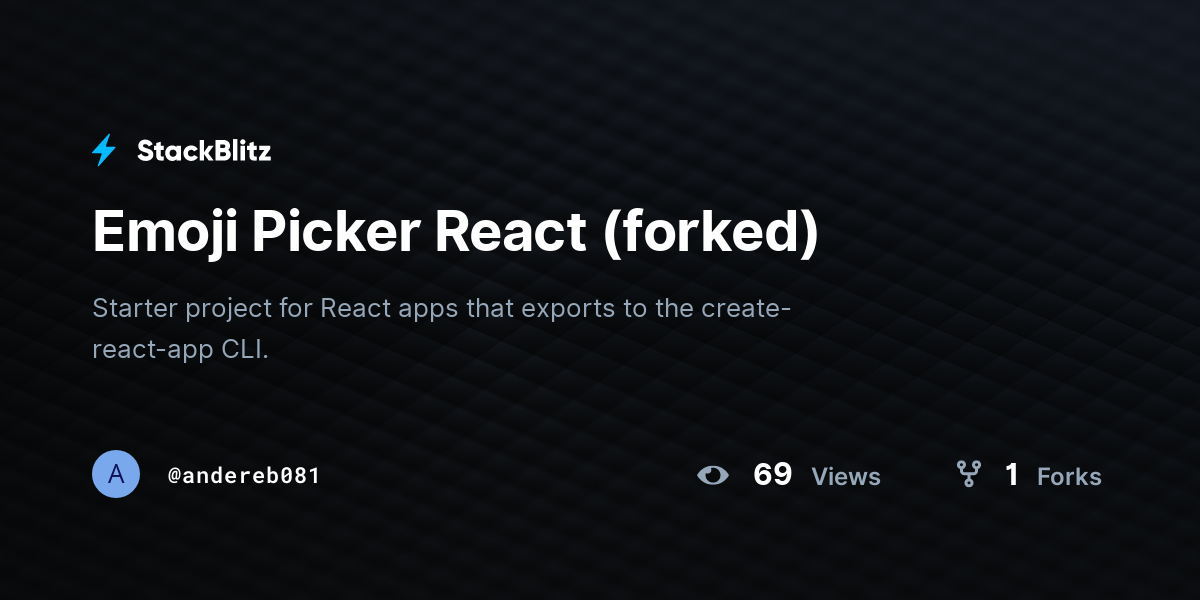Click the fork branch icon

click(968, 474)
